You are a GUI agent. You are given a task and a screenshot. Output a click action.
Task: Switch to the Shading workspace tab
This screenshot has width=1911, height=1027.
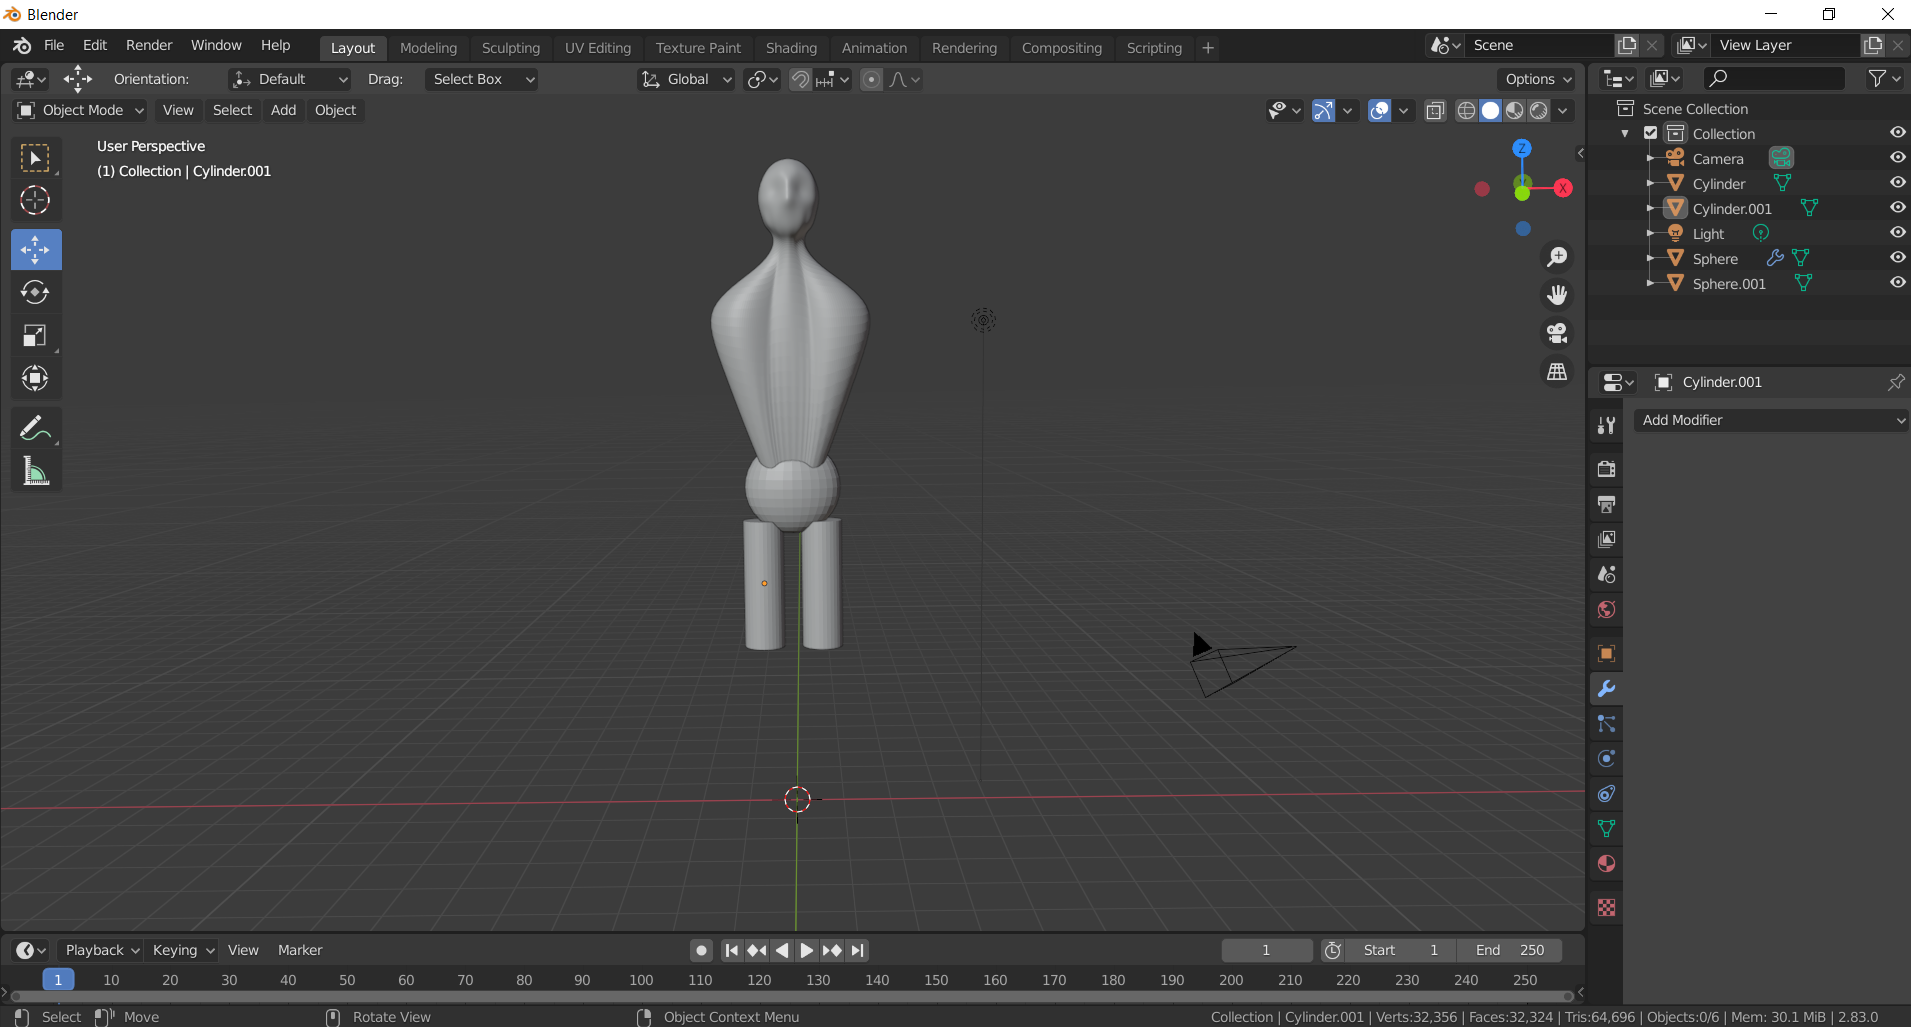791,48
